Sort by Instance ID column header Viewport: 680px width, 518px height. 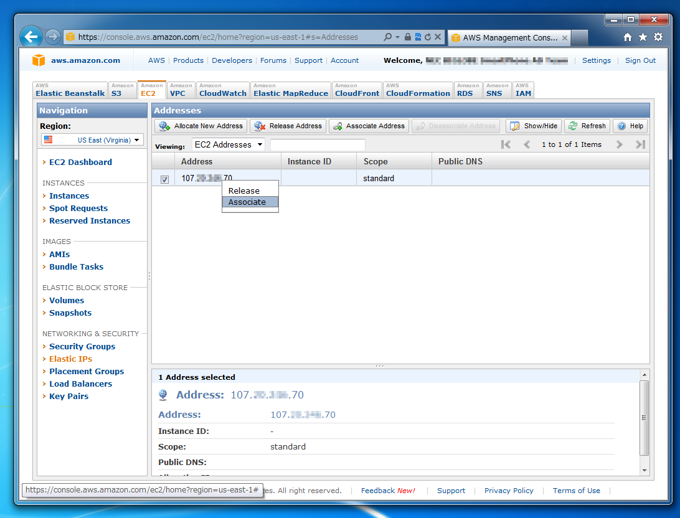click(319, 161)
